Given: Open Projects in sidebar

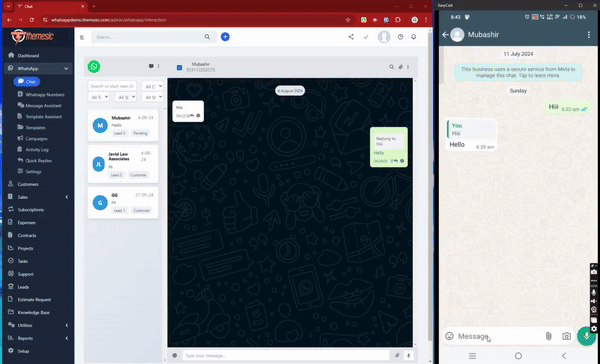Looking at the screenshot, I should (25, 248).
